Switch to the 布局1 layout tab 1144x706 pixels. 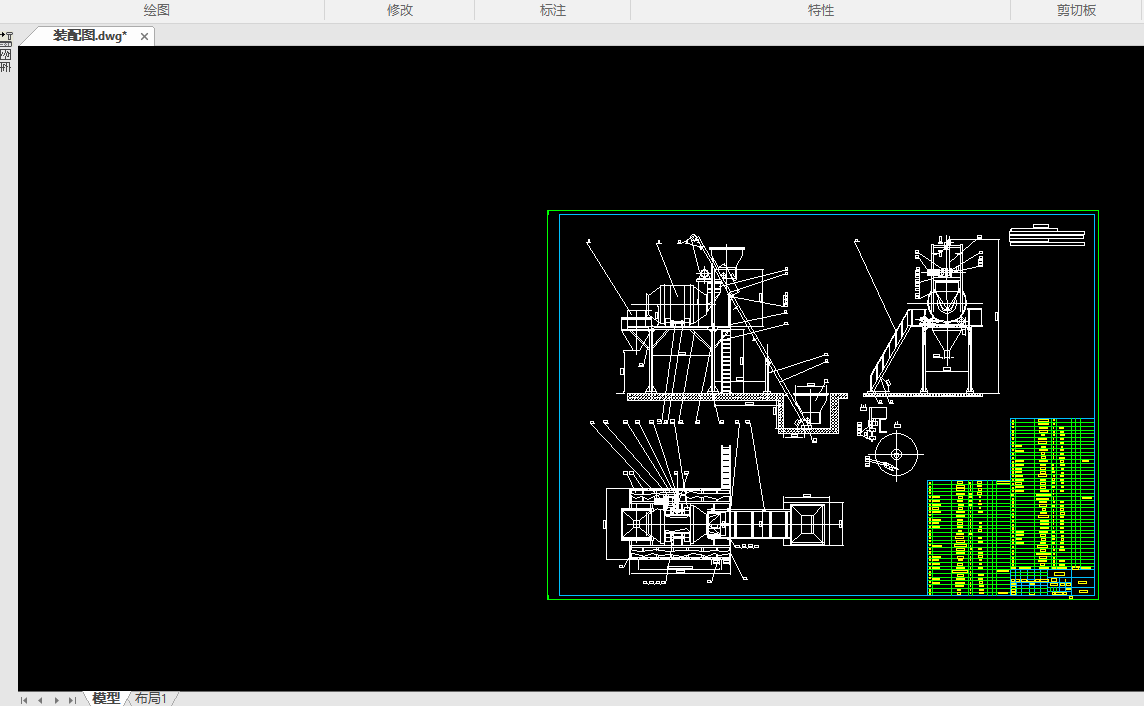pyautogui.click(x=151, y=698)
